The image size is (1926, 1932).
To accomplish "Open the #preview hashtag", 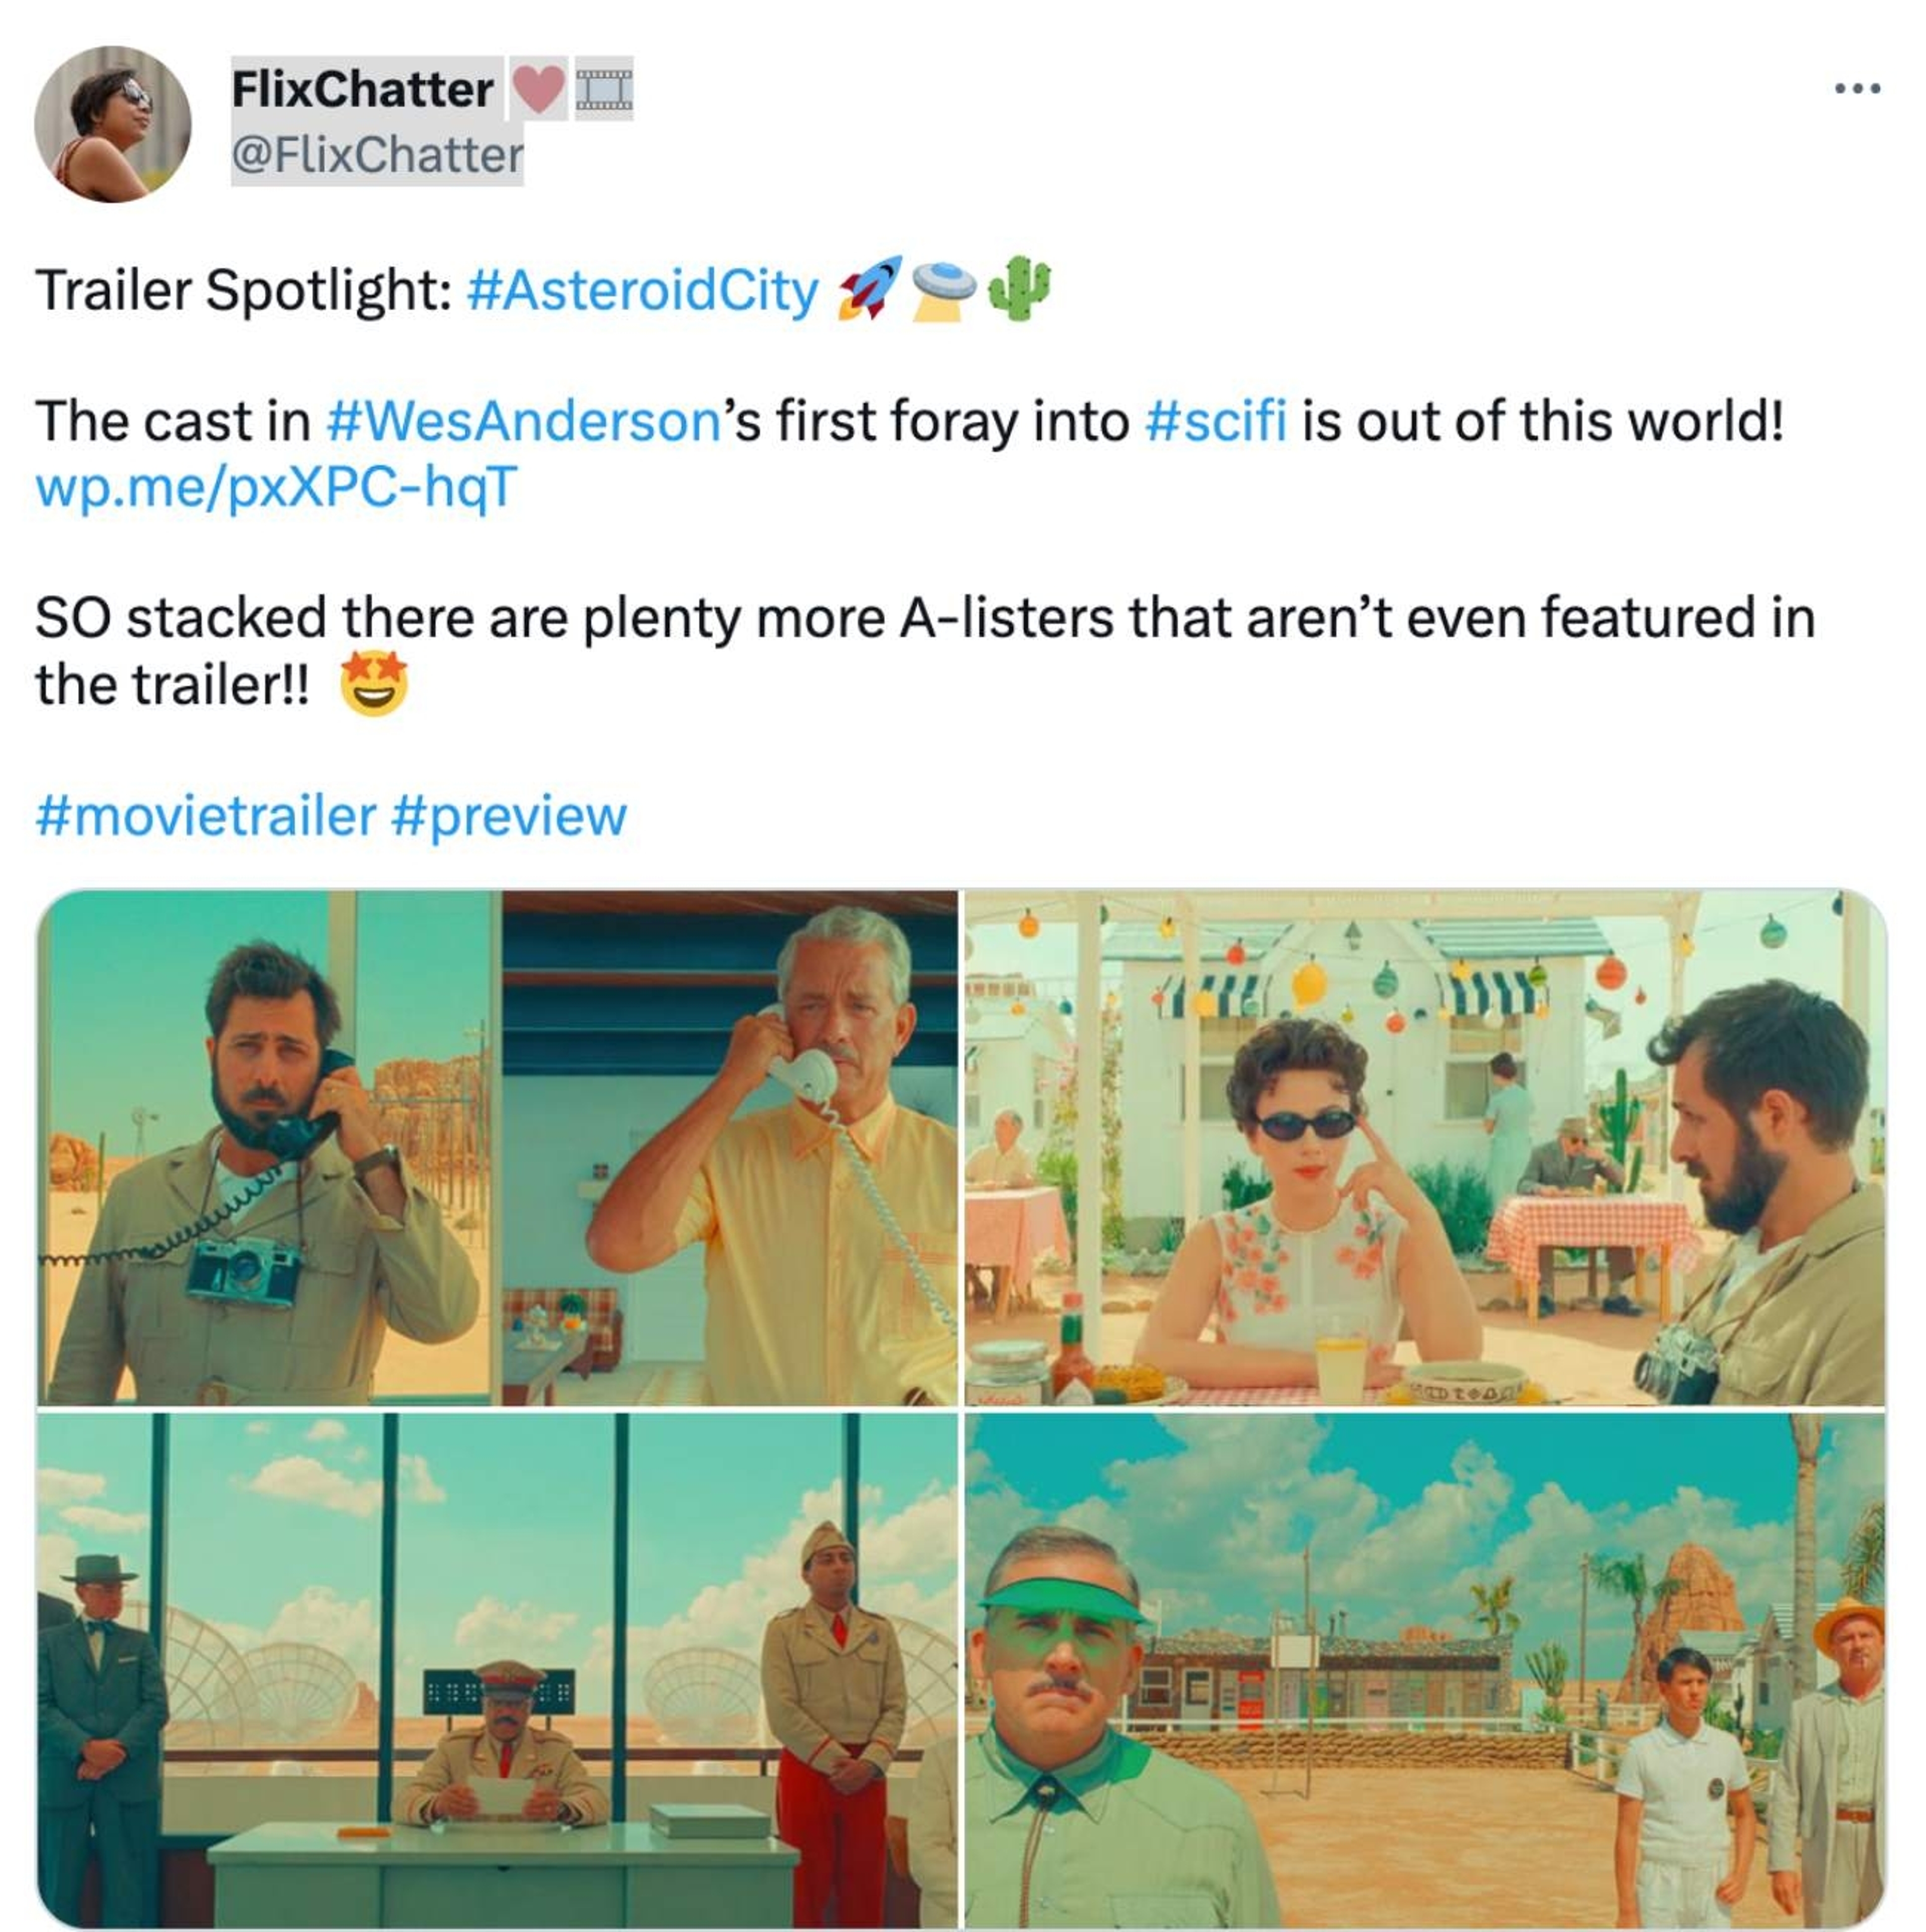I will (x=508, y=817).
